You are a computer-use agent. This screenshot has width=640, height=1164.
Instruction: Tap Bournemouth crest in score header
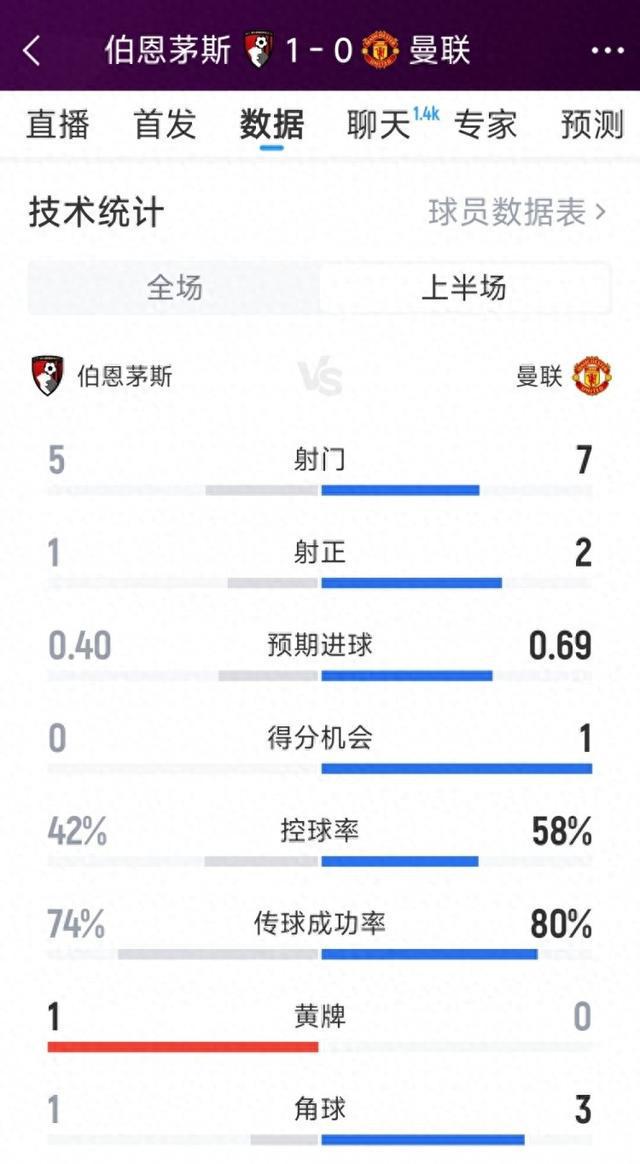(x=258, y=50)
